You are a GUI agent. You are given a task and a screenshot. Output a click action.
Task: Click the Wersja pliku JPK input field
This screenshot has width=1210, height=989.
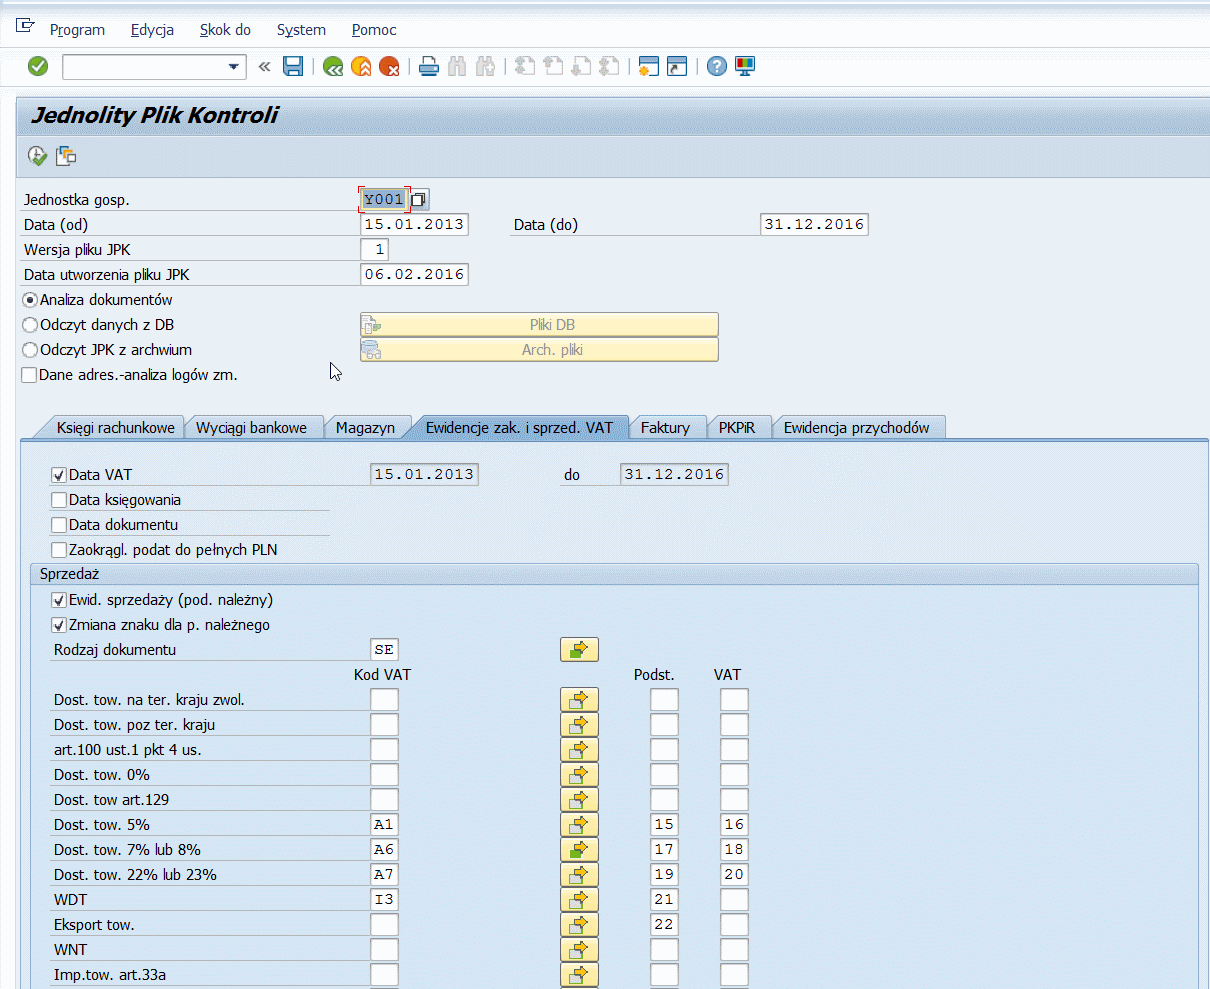374,249
